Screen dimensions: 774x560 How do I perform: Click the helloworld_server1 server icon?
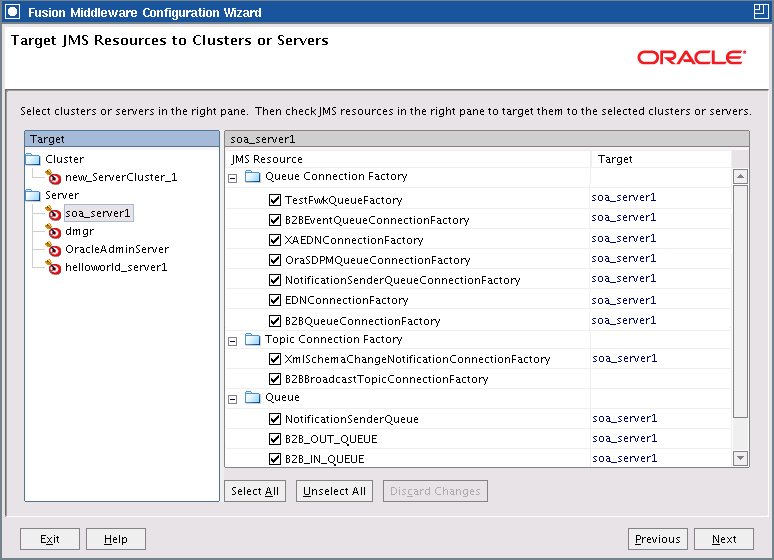(53, 267)
